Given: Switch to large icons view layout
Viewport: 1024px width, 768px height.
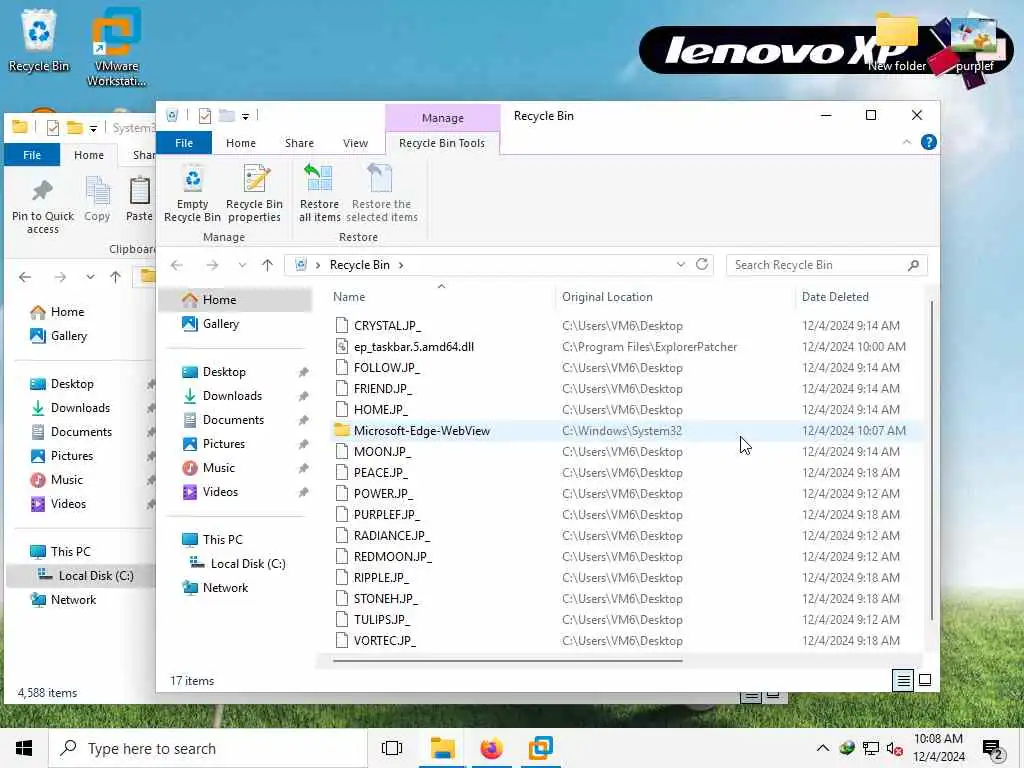Looking at the screenshot, I should pos(925,680).
